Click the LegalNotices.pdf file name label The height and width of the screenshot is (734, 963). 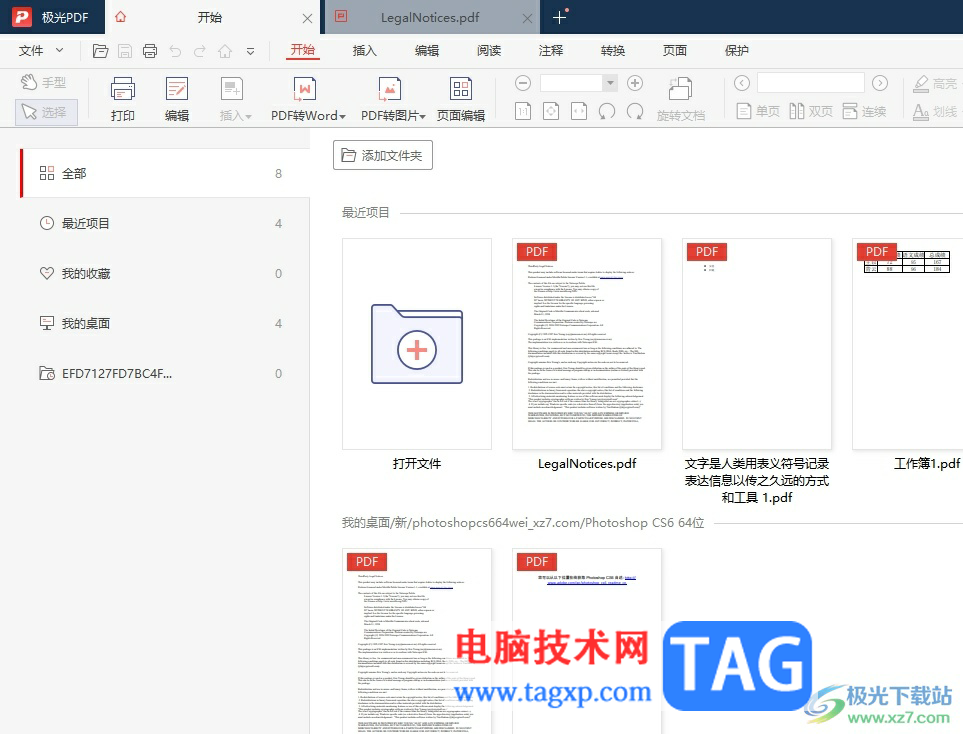click(x=587, y=464)
